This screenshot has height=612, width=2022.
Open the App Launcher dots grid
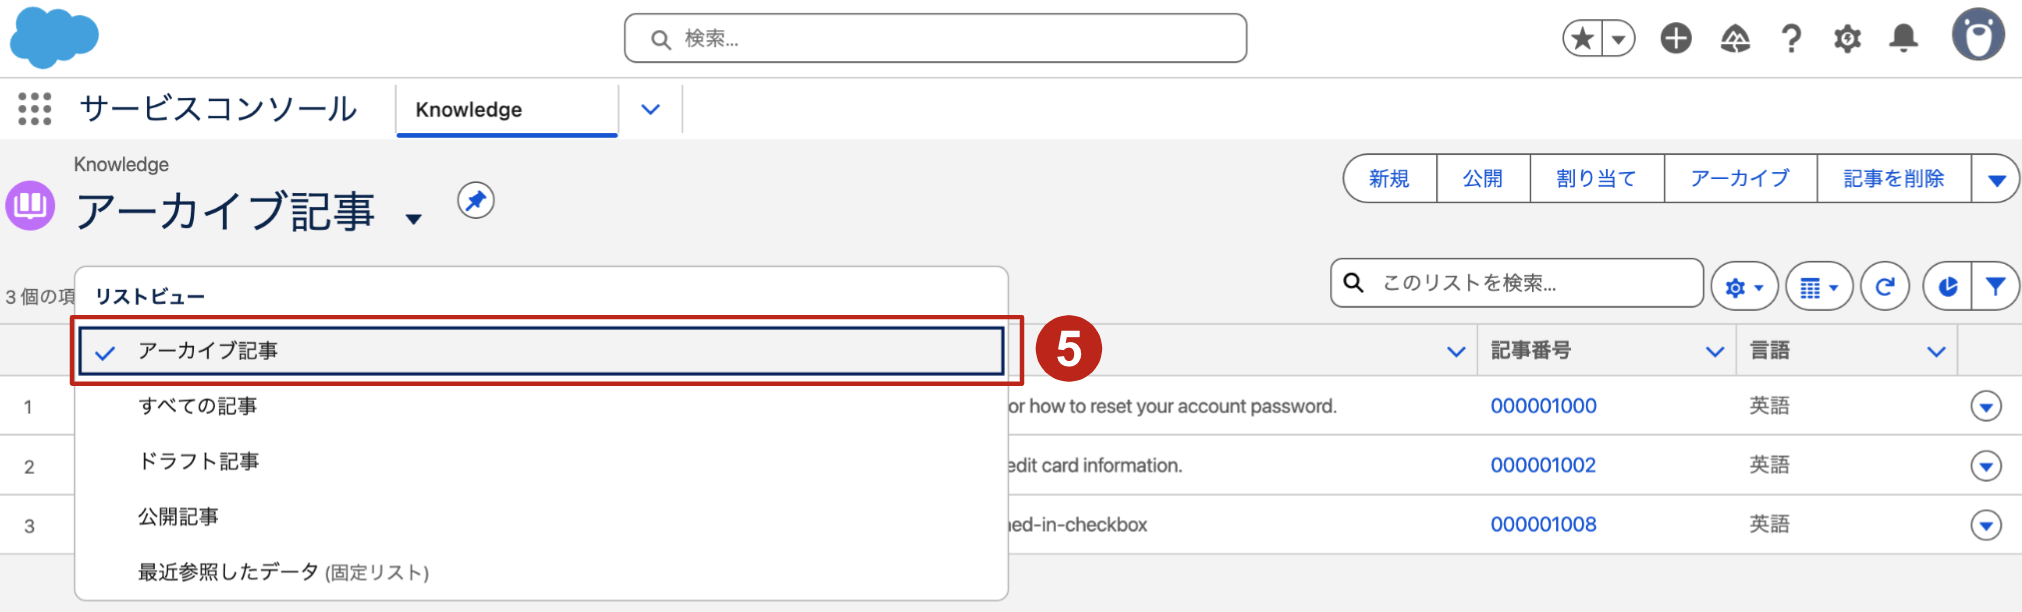(35, 108)
